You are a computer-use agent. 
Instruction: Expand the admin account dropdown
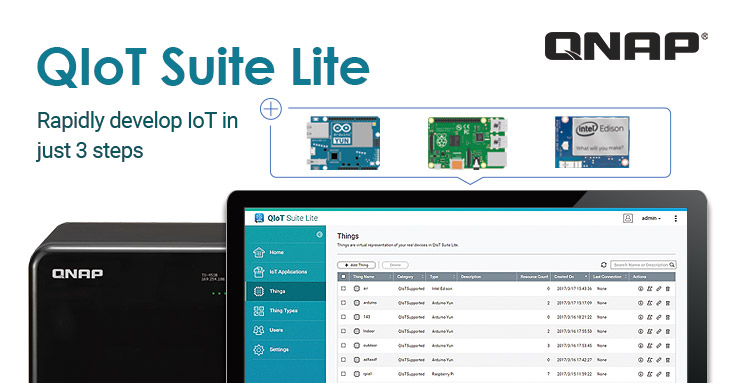tap(651, 218)
